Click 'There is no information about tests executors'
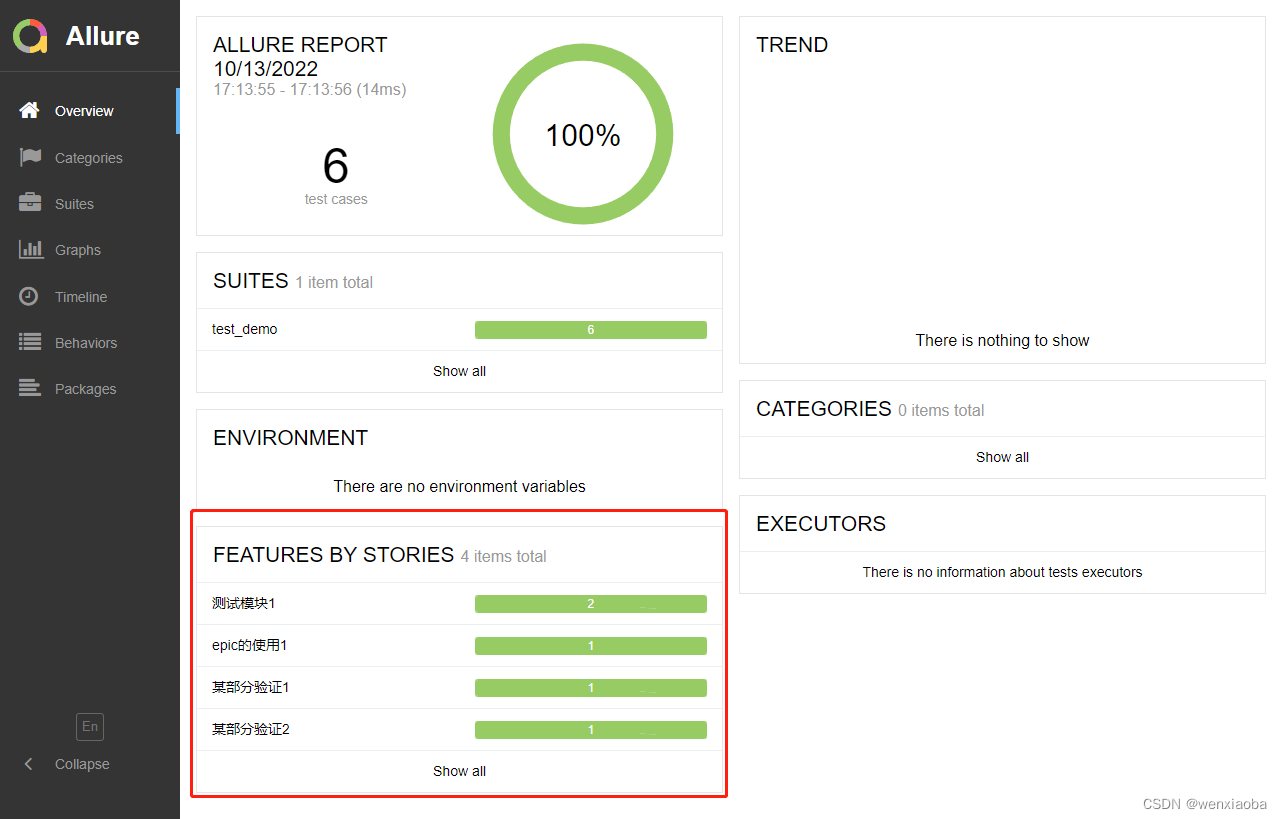Screen dimensions: 1282x819 (x=1002, y=572)
